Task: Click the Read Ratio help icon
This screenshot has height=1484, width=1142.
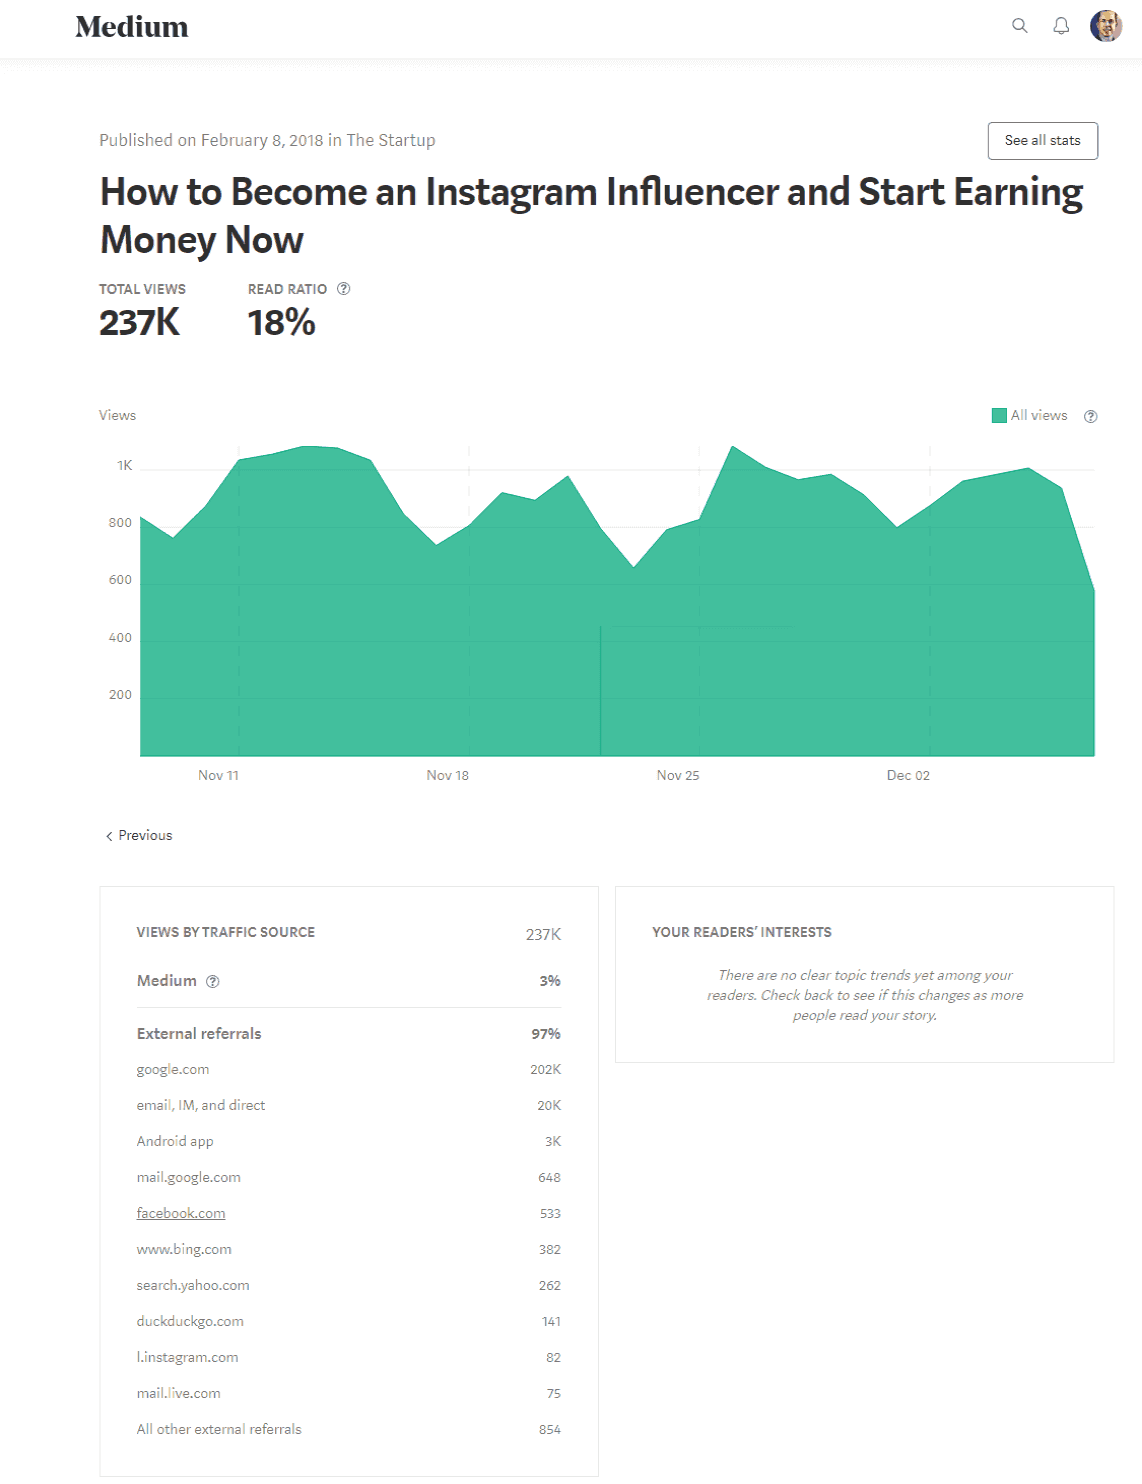Action: [x=344, y=289]
